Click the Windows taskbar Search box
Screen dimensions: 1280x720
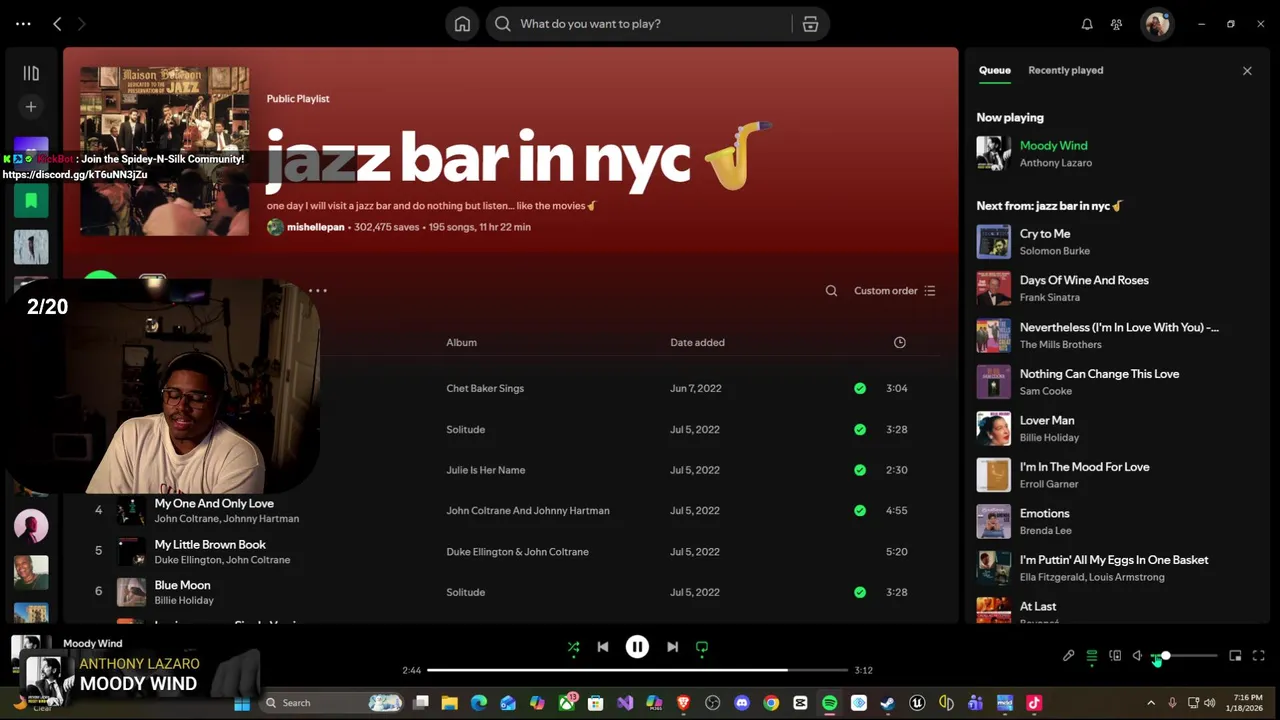coord(330,703)
